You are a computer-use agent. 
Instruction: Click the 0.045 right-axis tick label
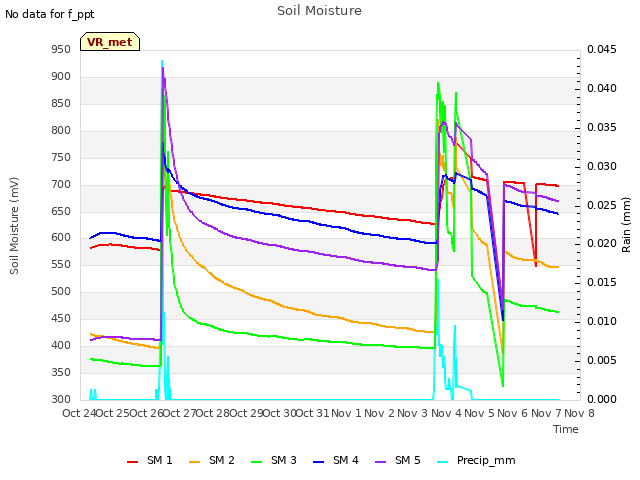click(x=602, y=50)
